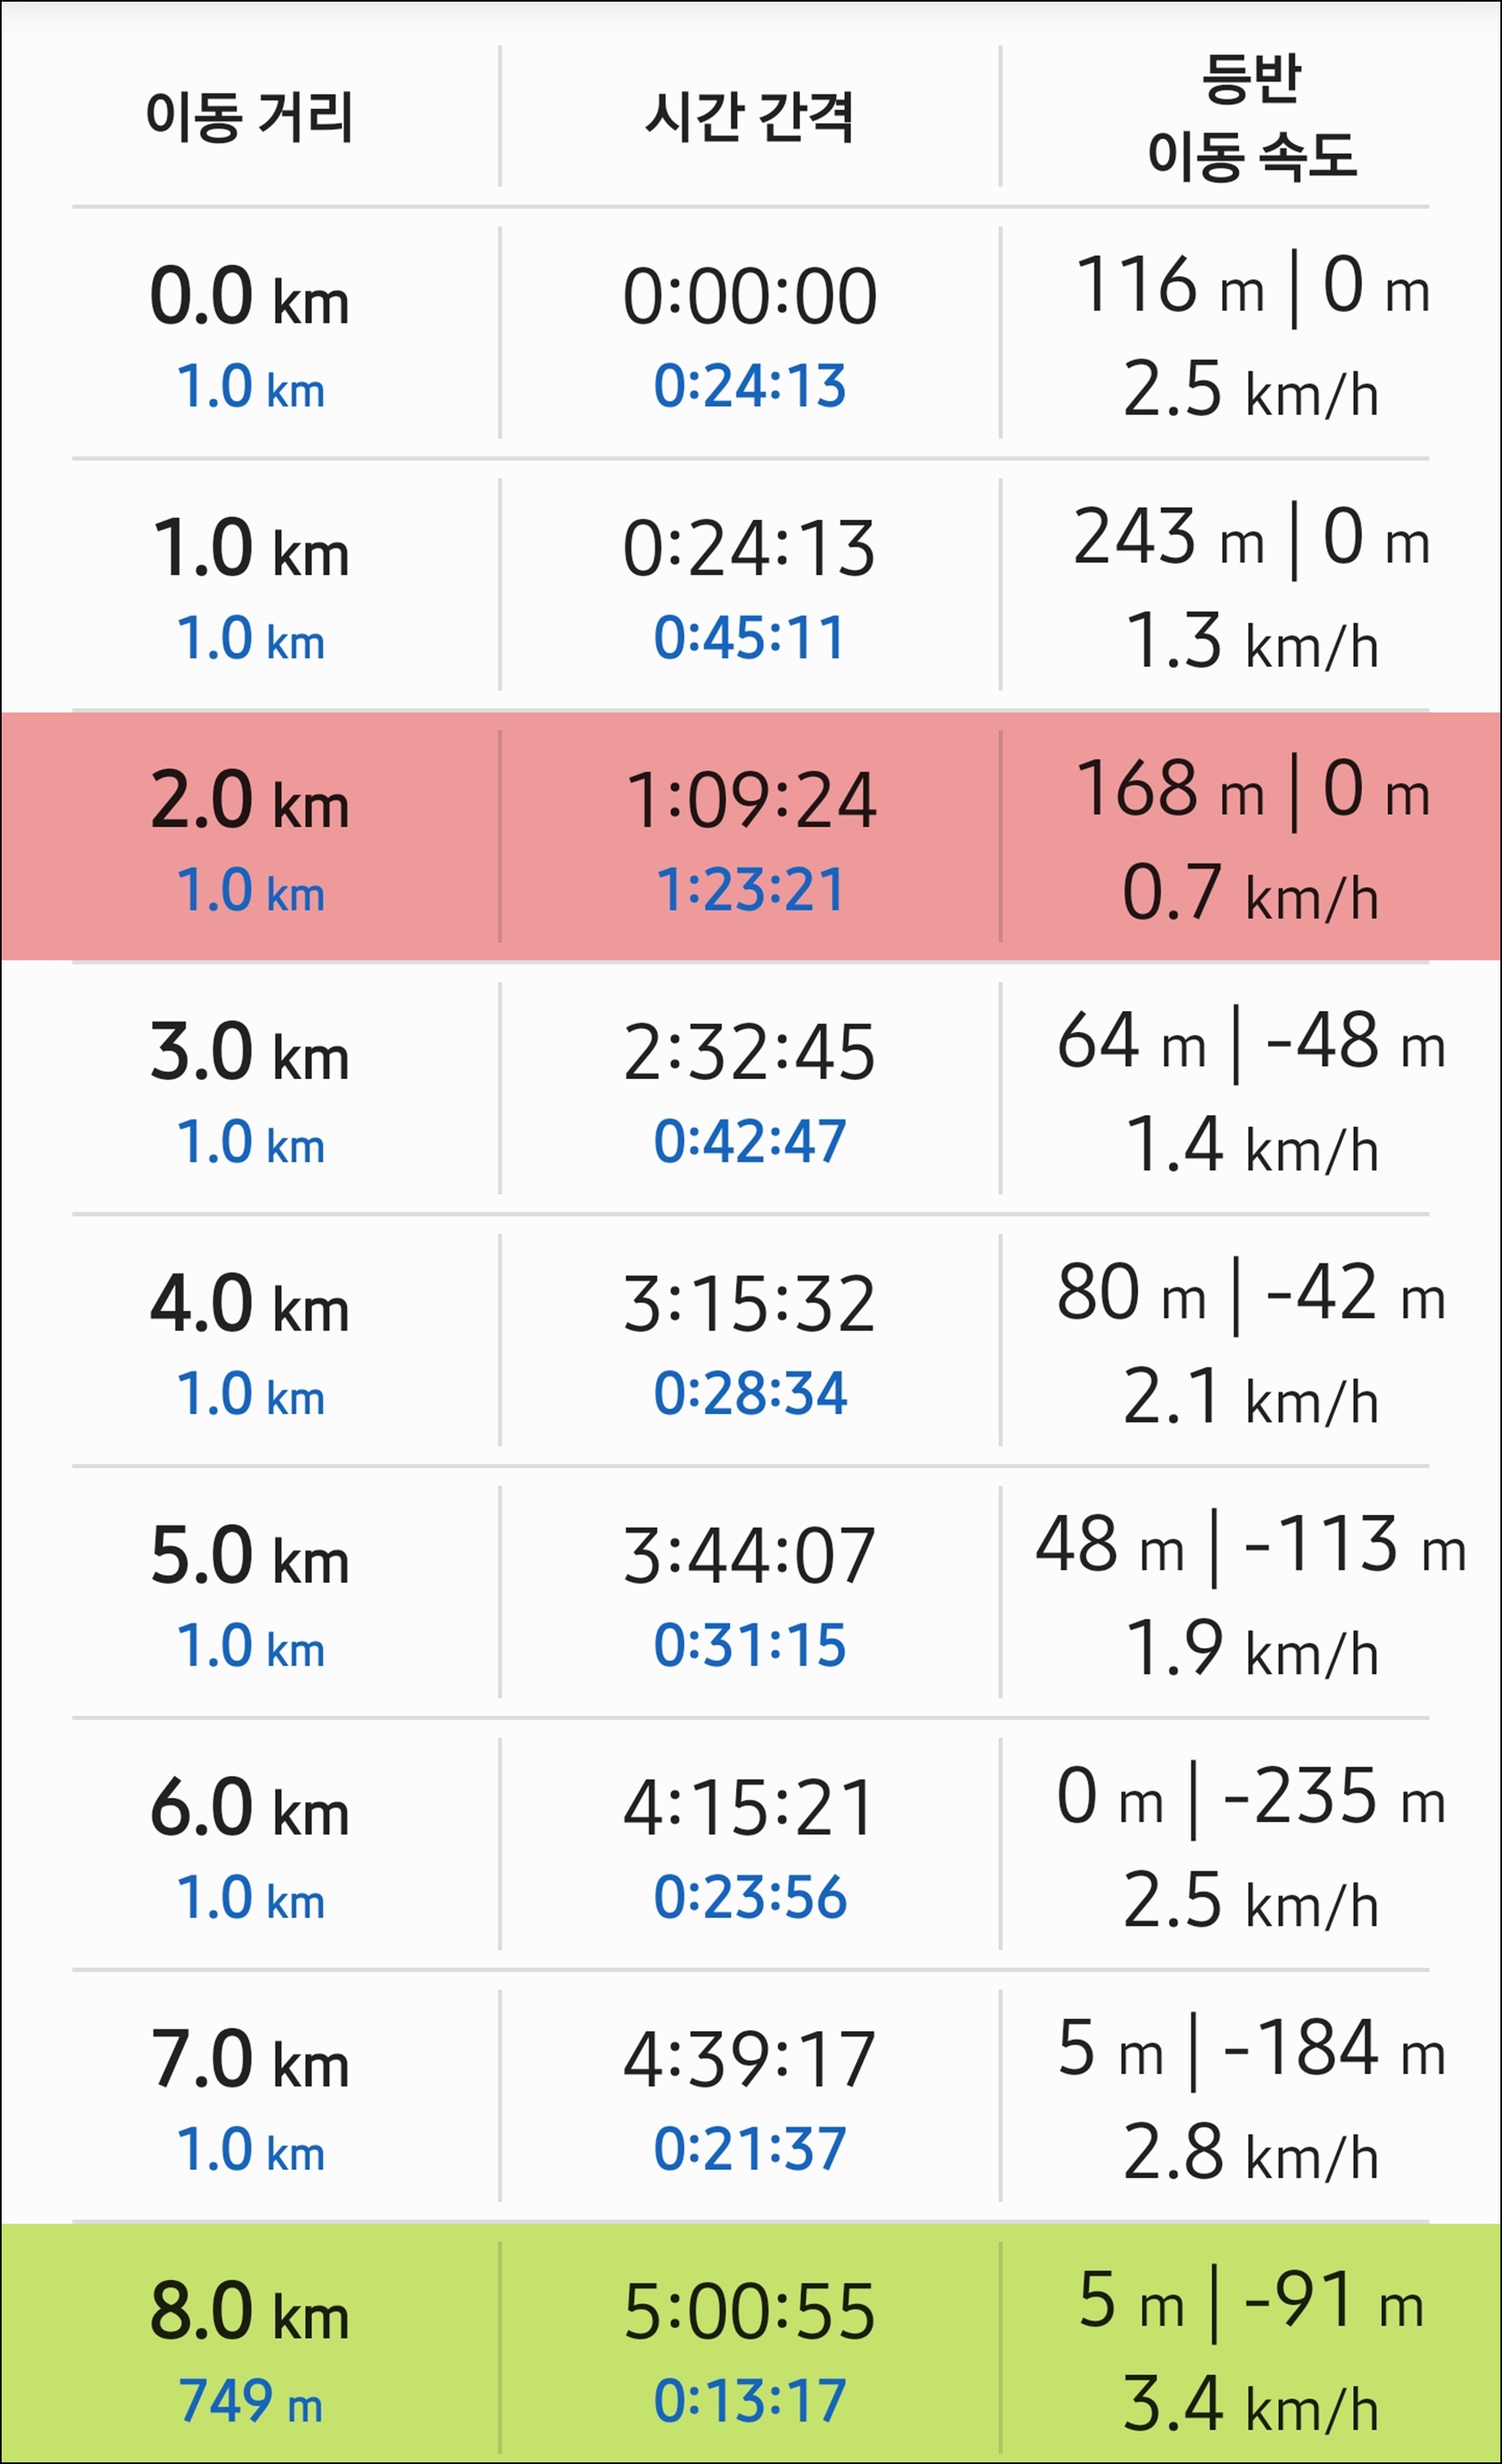This screenshot has width=1502, height=2464.
Task: Tap the red highlighted 2.0 km row
Action: 750,836
